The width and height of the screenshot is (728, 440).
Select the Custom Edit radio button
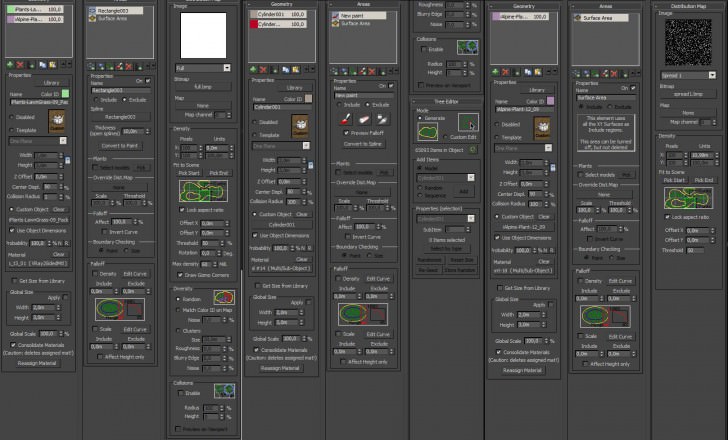(x=445, y=137)
